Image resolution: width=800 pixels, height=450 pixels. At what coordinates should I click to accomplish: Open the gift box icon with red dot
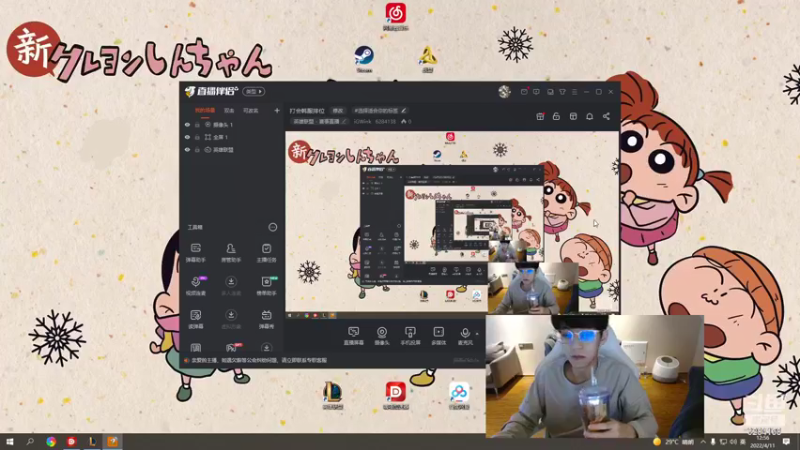(540, 116)
